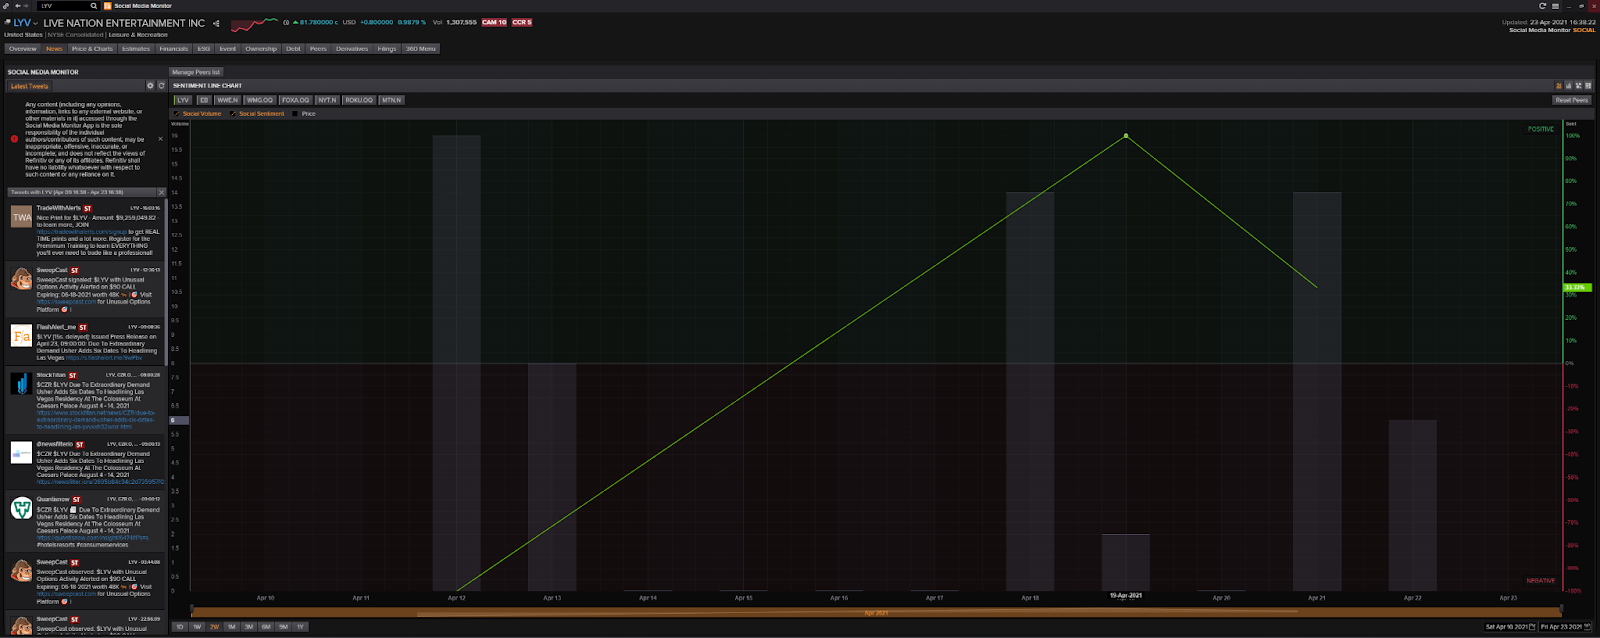Screen dimensions: 1600x638
Task: Open TradeWithAlerts TWA avatar
Action: click(21, 217)
